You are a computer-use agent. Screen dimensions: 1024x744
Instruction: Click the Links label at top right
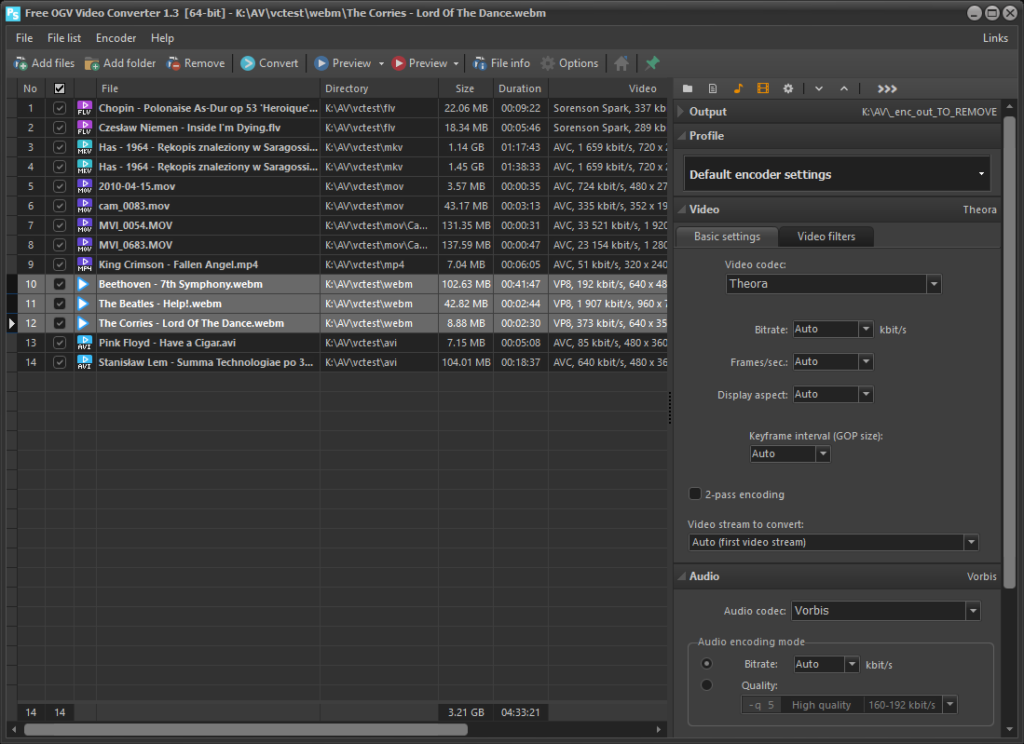coord(995,37)
